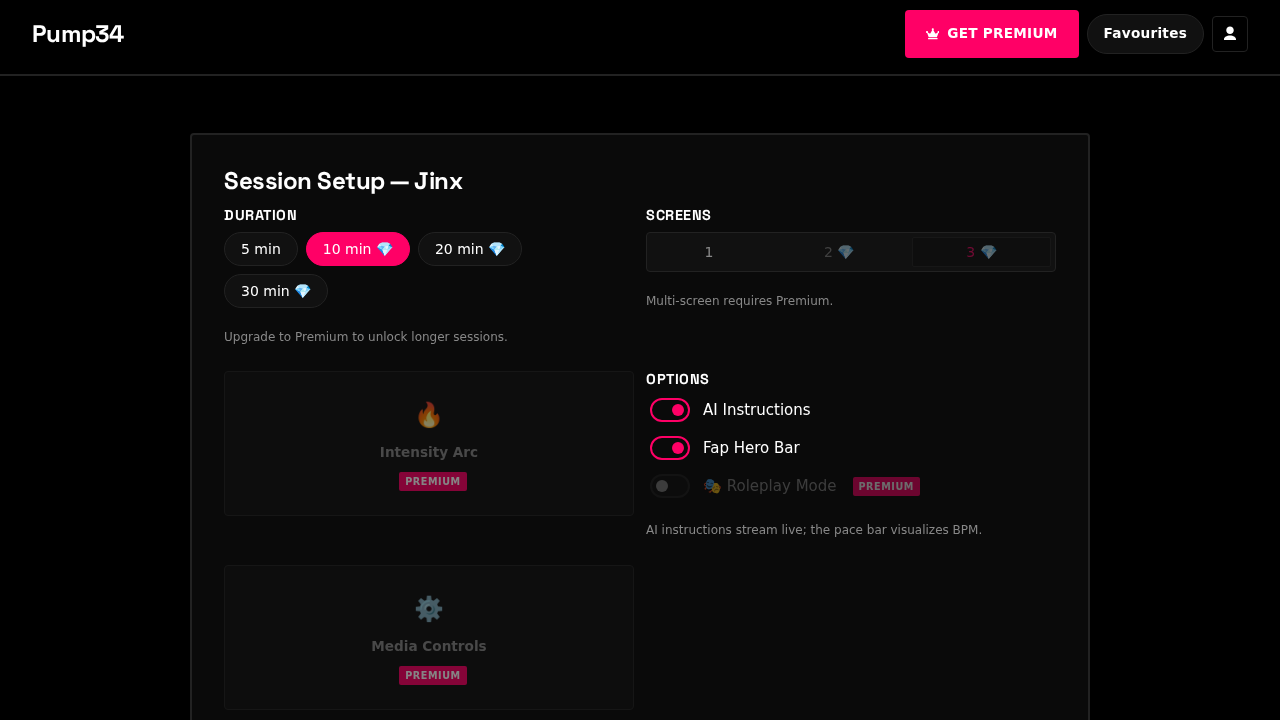Image resolution: width=1280 pixels, height=720 pixels.
Task: Click the 'Session Setup — Jinx' heading
Action: (343, 181)
